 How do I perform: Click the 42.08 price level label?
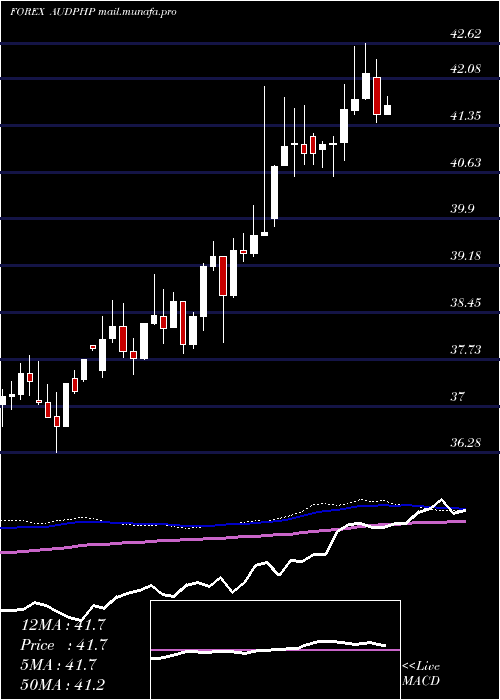[x=466, y=69]
